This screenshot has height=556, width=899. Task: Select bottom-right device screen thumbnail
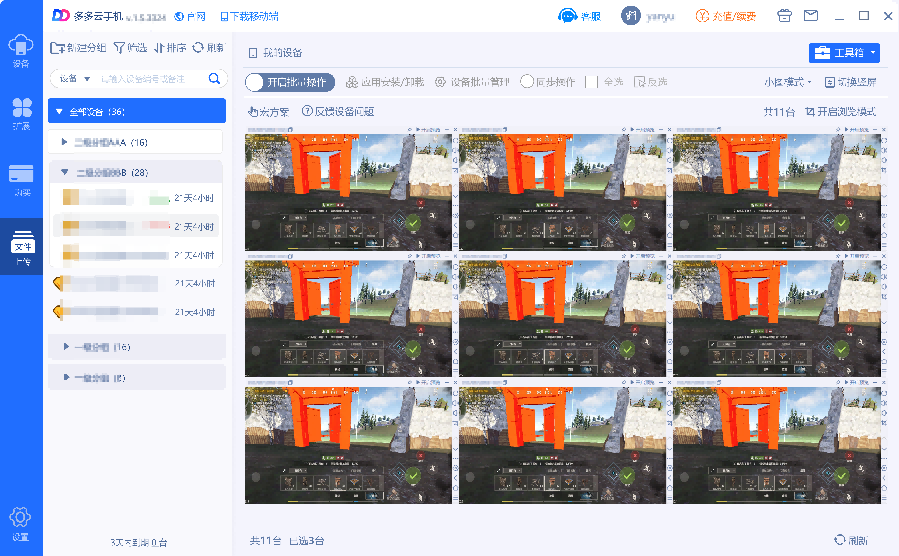tap(777, 445)
